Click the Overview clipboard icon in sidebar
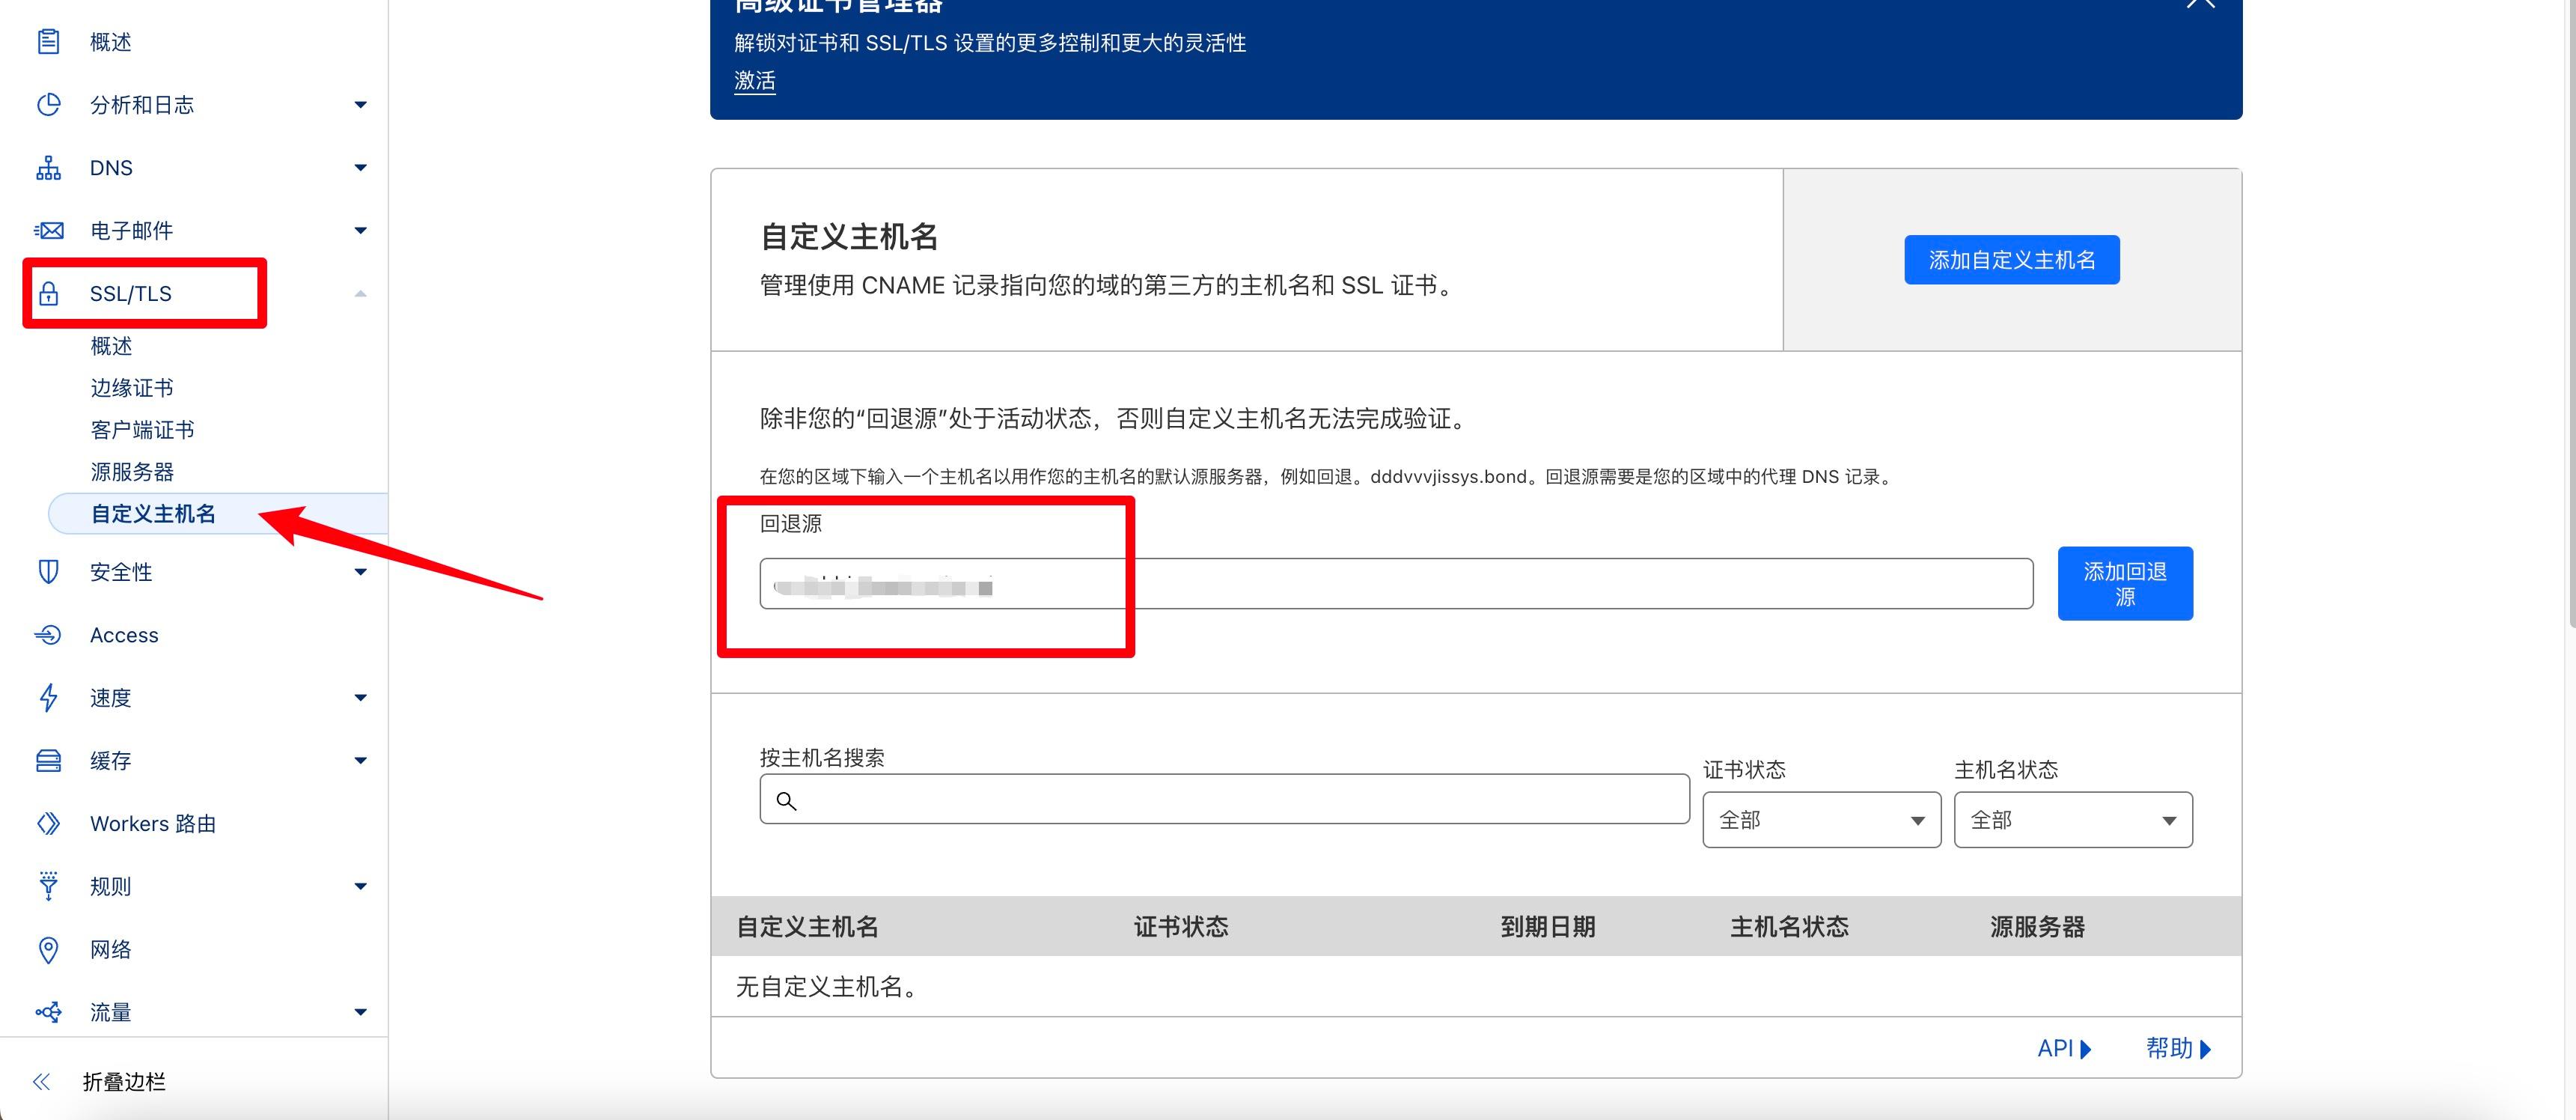This screenshot has width=2576, height=1120. click(48, 41)
